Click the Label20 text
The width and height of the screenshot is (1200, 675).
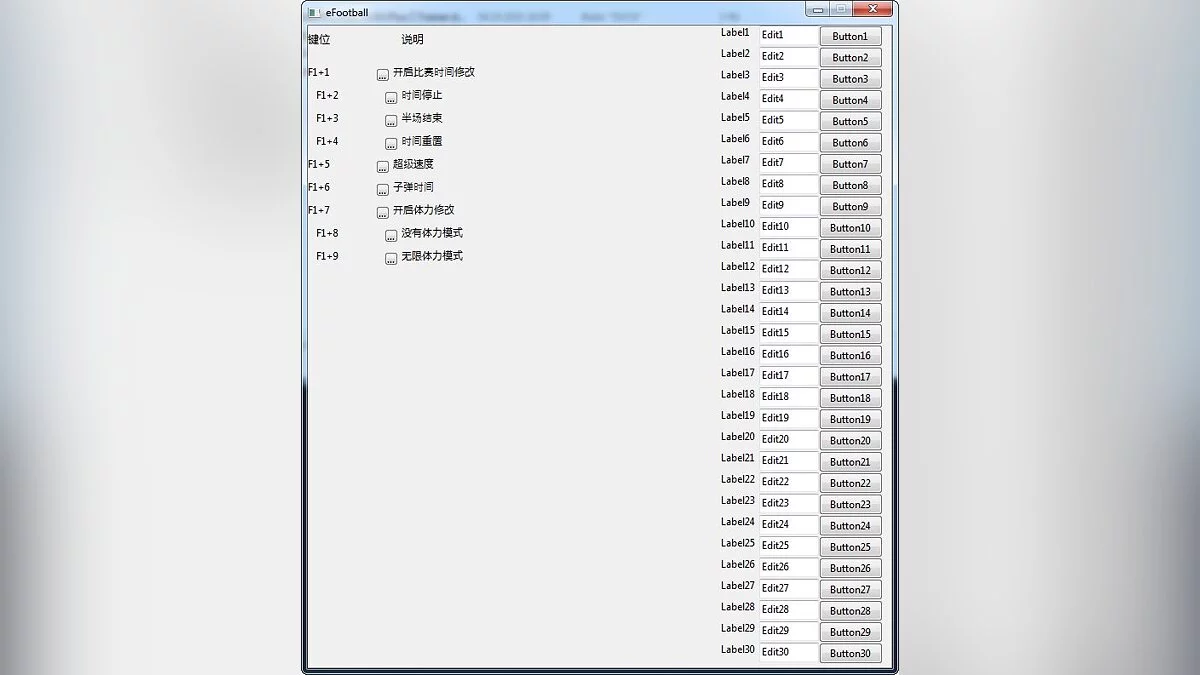pos(738,437)
